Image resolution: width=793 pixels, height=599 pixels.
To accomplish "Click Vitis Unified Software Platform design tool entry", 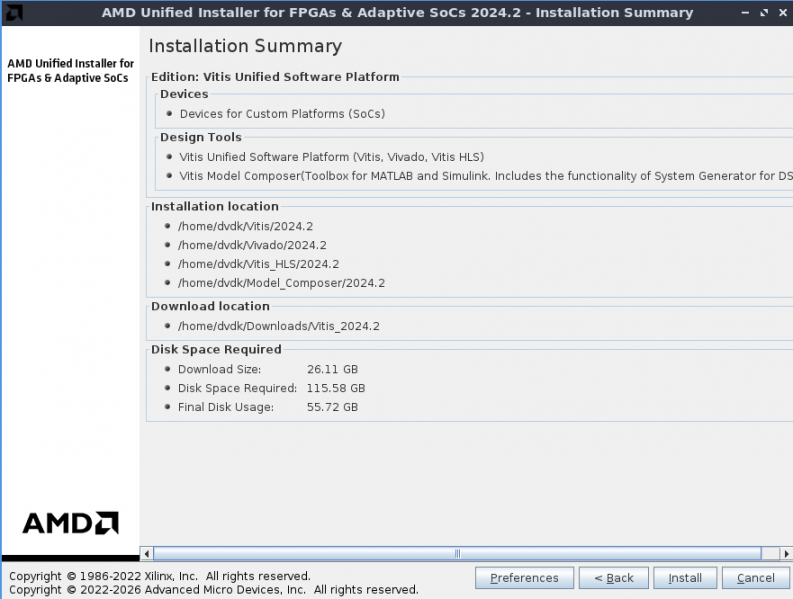I will point(332,157).
